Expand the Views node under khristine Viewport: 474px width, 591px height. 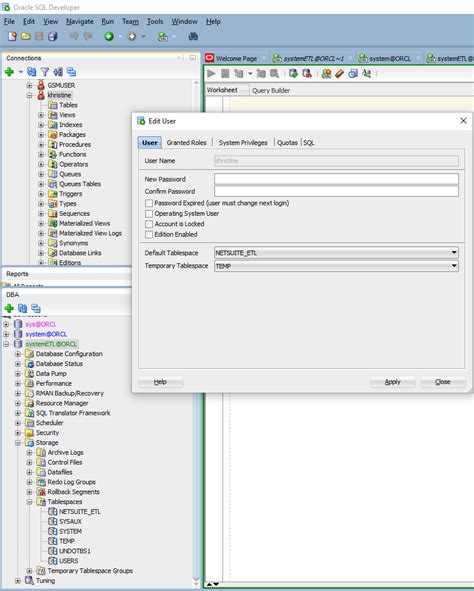coord(41,115)
